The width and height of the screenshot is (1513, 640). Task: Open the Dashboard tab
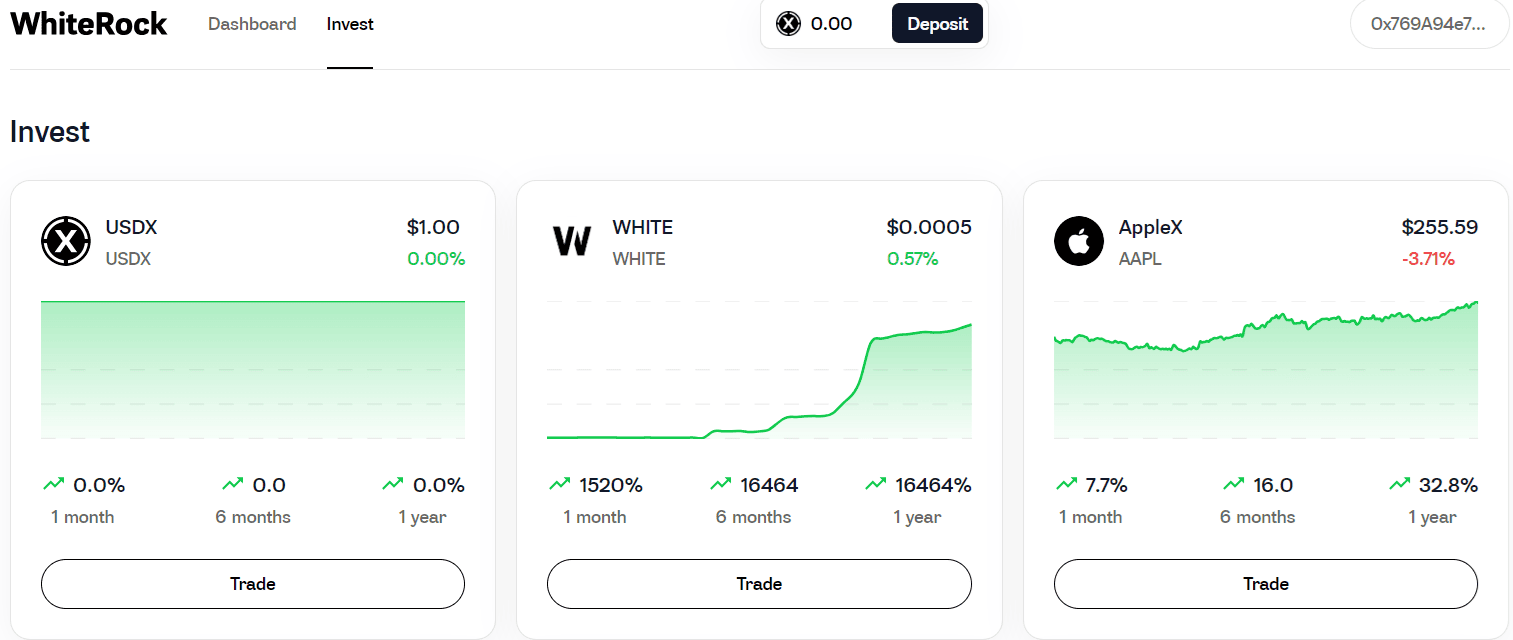[x=252, y=24]
